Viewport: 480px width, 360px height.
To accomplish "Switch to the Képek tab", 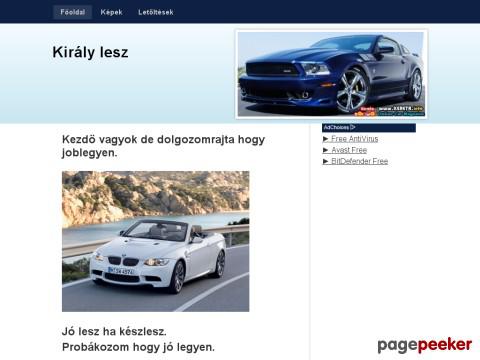I will pyautogui.click(x=111, y=12).
